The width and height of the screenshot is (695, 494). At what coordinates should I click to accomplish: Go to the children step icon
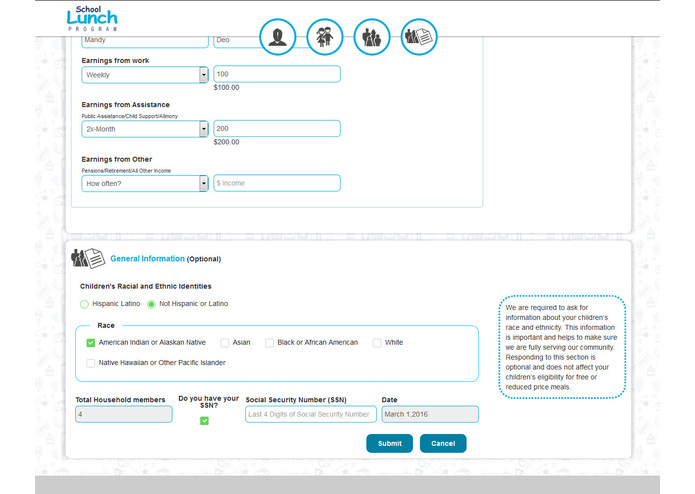coord(325,37)
